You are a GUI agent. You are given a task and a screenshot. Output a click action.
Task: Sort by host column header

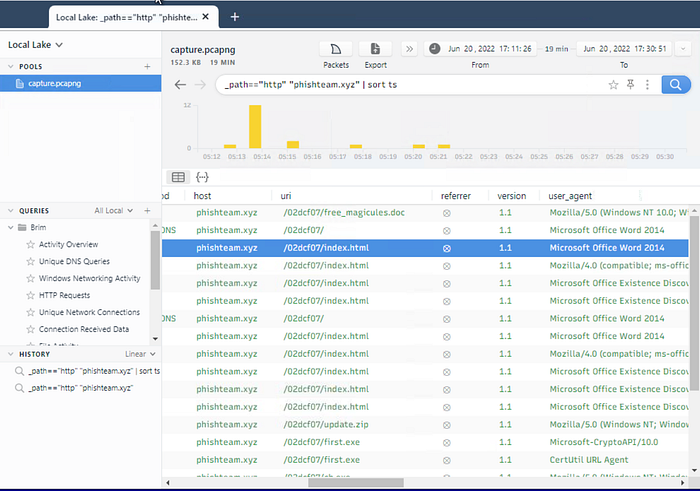click(202, 196)
